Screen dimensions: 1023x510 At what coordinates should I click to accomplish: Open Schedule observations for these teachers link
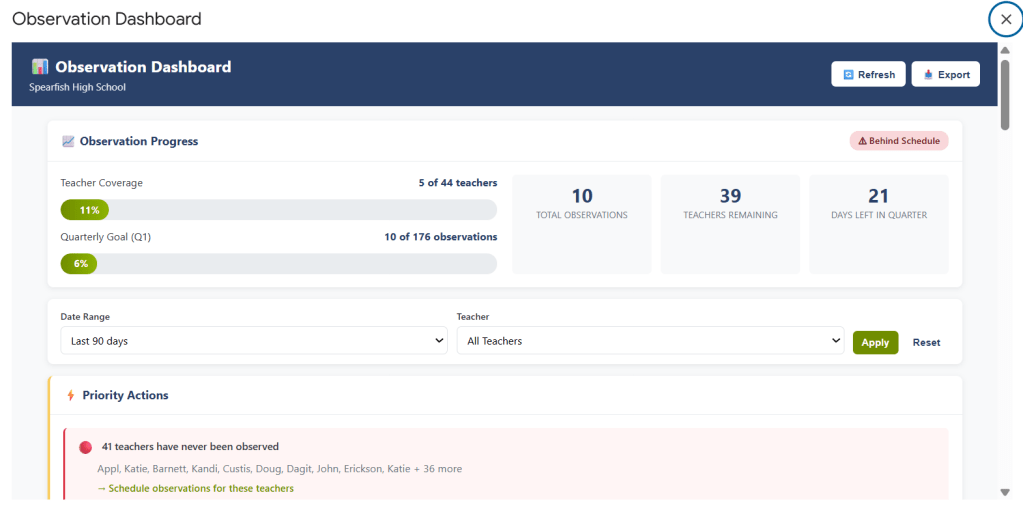point(196,489)
